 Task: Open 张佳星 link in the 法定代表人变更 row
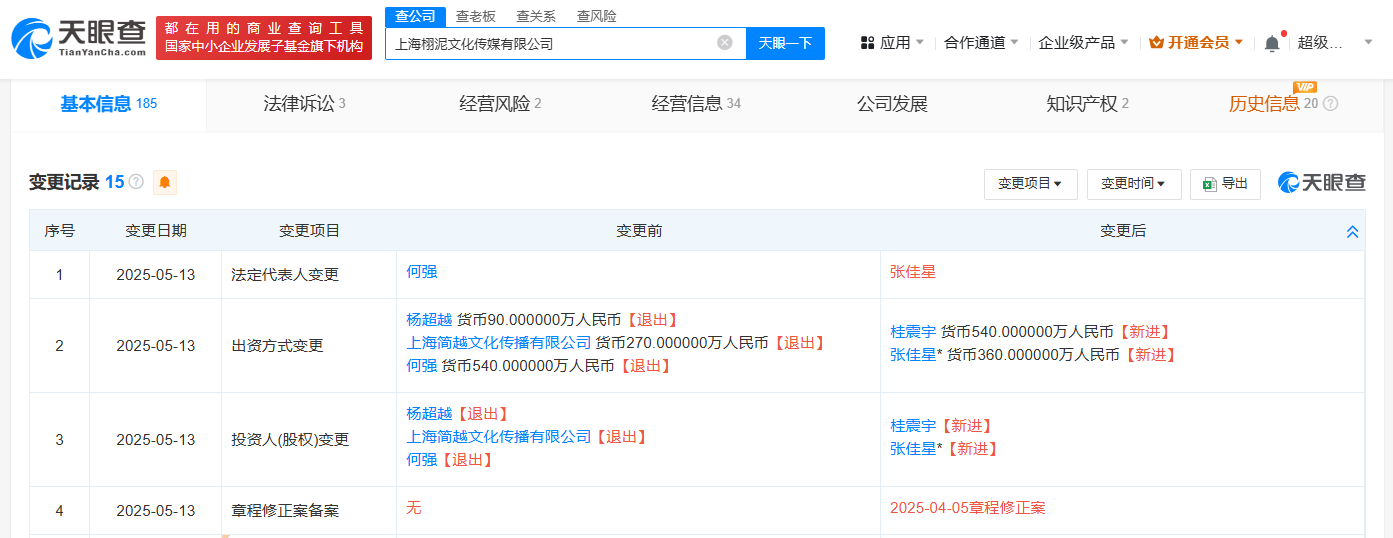(913, 271)
